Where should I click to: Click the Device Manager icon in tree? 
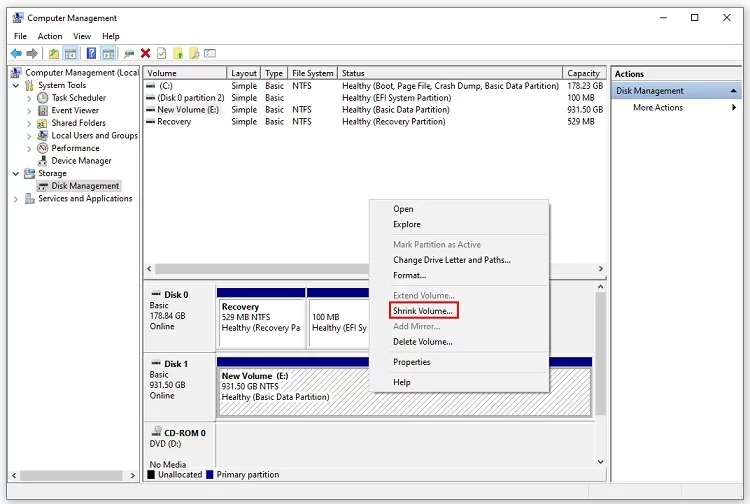[43, 161]
